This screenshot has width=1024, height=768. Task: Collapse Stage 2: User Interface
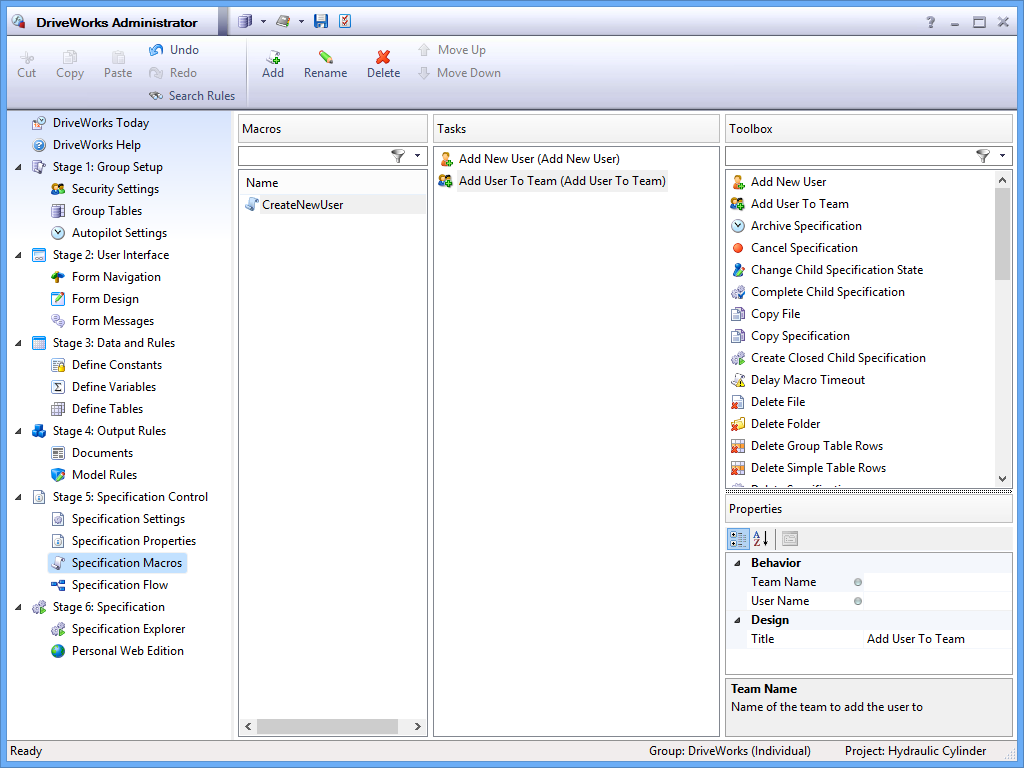(18, 255)
